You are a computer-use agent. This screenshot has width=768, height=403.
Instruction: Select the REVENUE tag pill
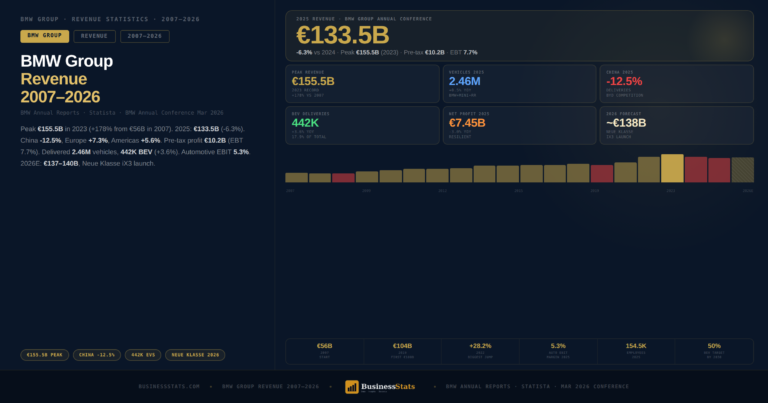coord(95,36)
